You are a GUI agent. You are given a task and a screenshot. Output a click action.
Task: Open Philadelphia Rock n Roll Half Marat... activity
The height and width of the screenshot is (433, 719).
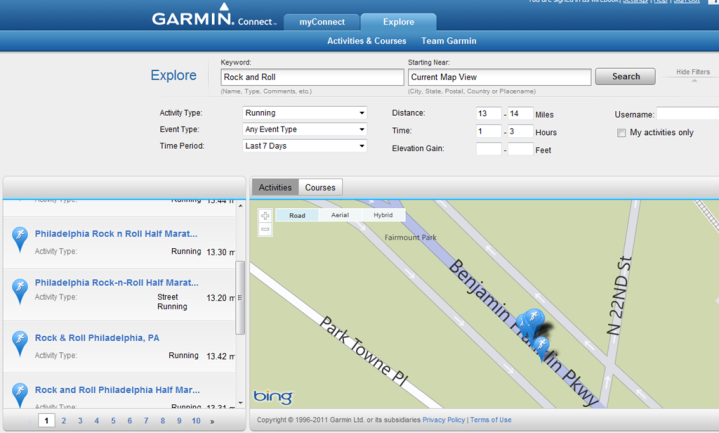(x=116, y=233)
